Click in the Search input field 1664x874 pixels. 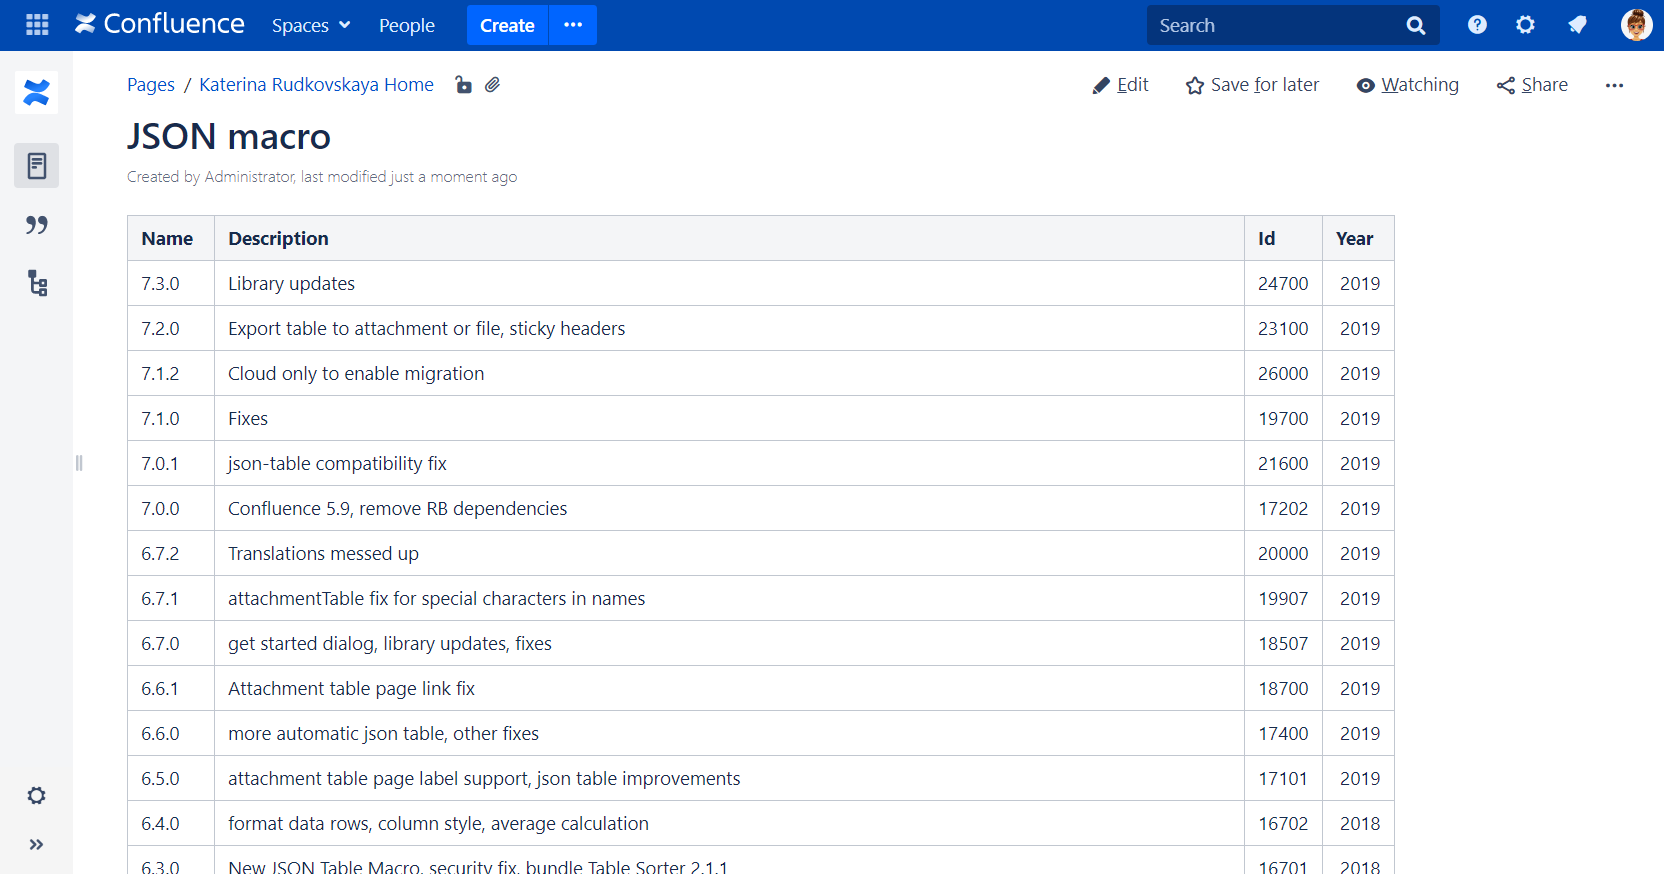[x=1275, y=25]
